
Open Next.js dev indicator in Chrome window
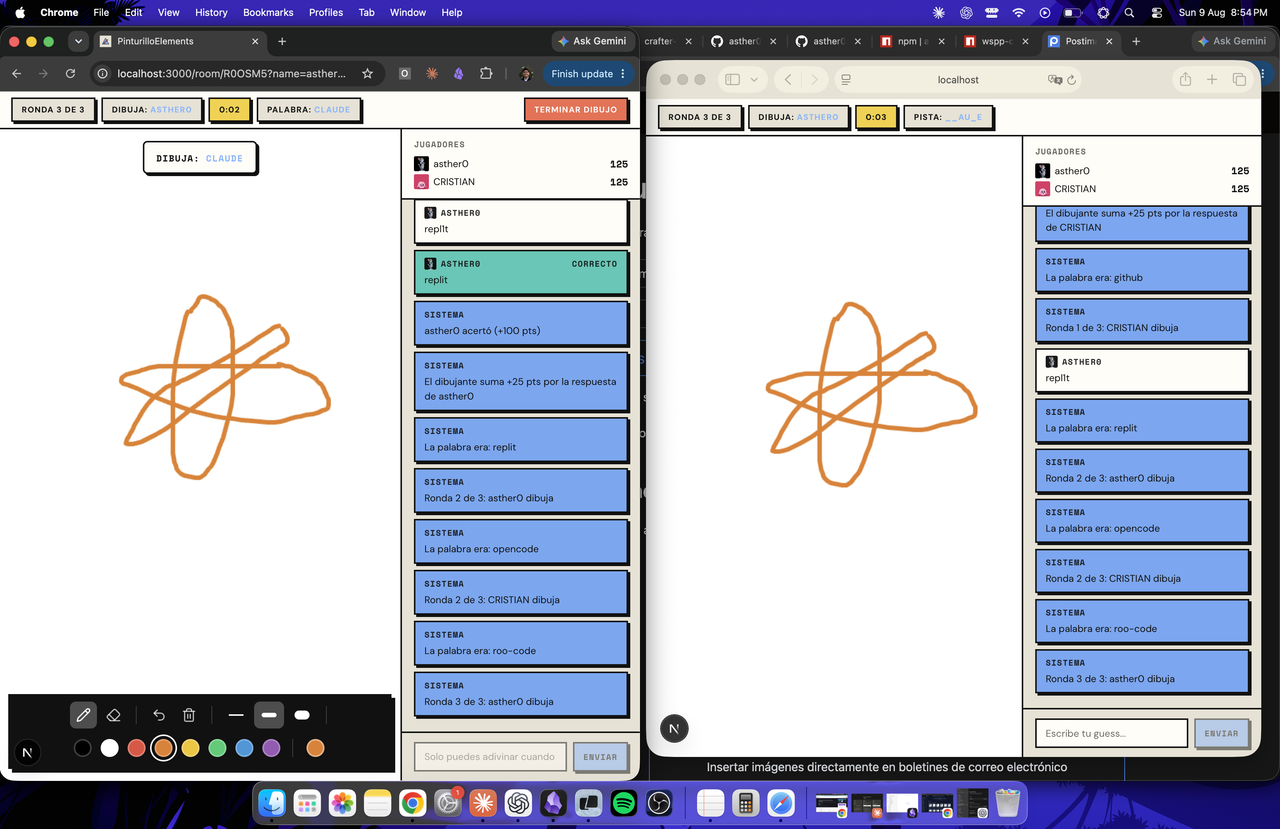click(x=28, y=752)
